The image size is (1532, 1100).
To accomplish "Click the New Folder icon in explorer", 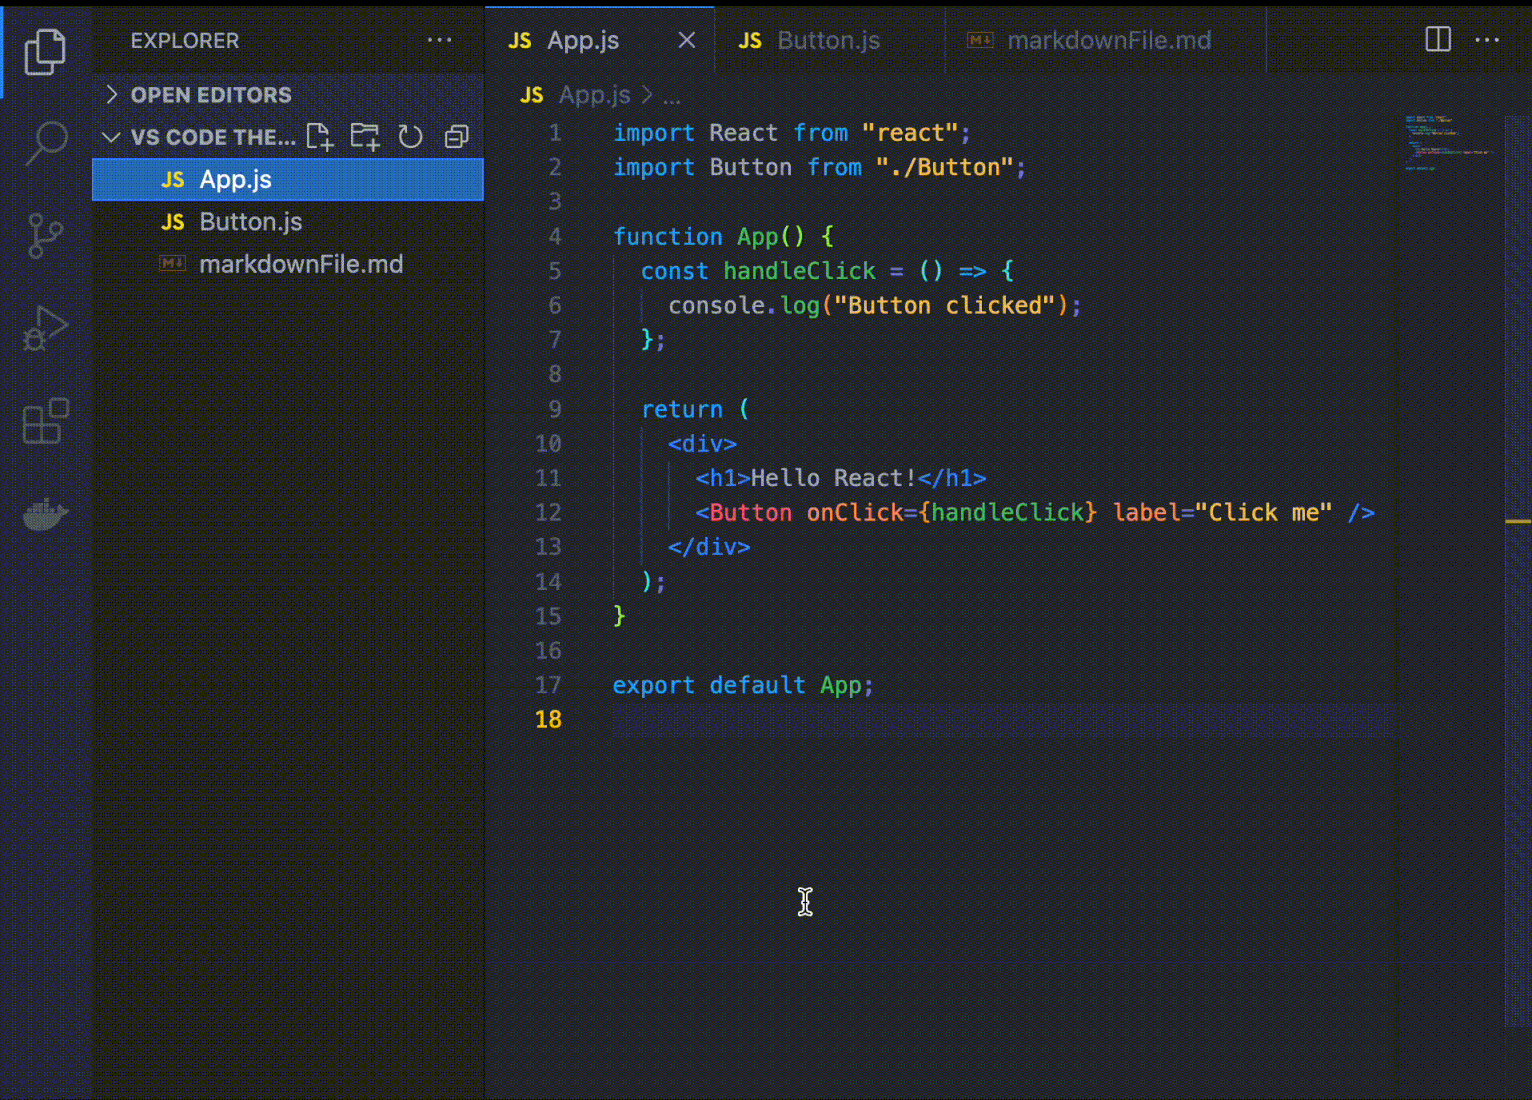I will pyautogui.click(x=365, y=137).
